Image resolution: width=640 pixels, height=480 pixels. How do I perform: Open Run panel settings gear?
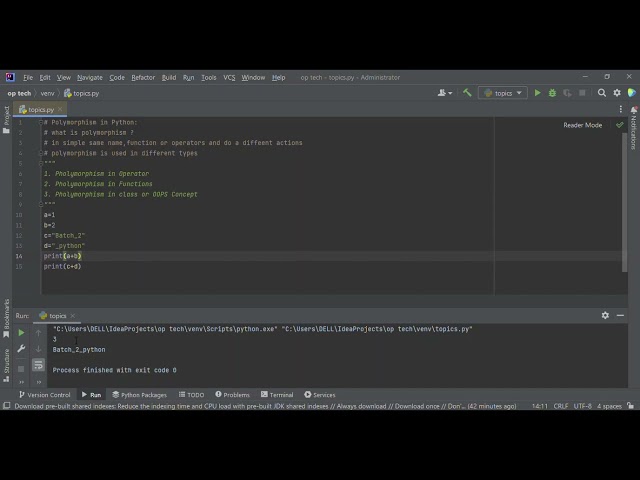[605, 315]
